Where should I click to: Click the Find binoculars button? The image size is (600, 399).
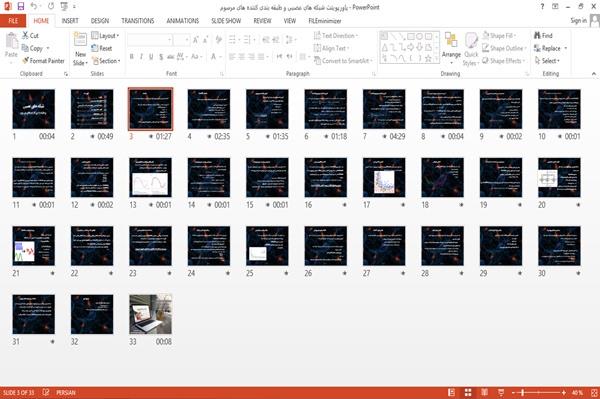(x=543, y=36)
